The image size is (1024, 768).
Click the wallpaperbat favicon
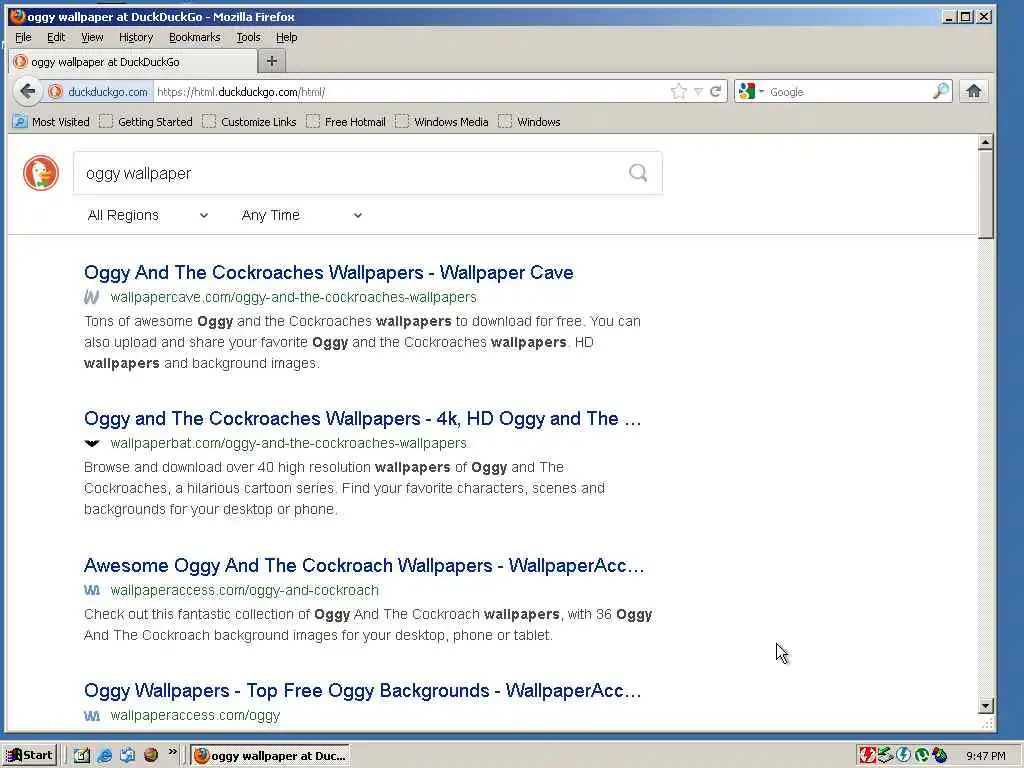point(91,443)
